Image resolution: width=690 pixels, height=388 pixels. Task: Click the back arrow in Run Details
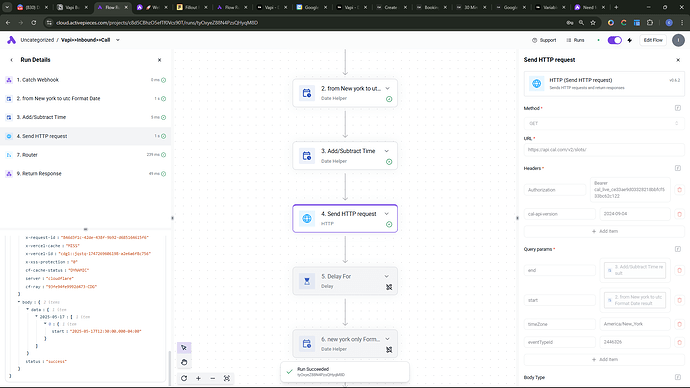point(11,60)
